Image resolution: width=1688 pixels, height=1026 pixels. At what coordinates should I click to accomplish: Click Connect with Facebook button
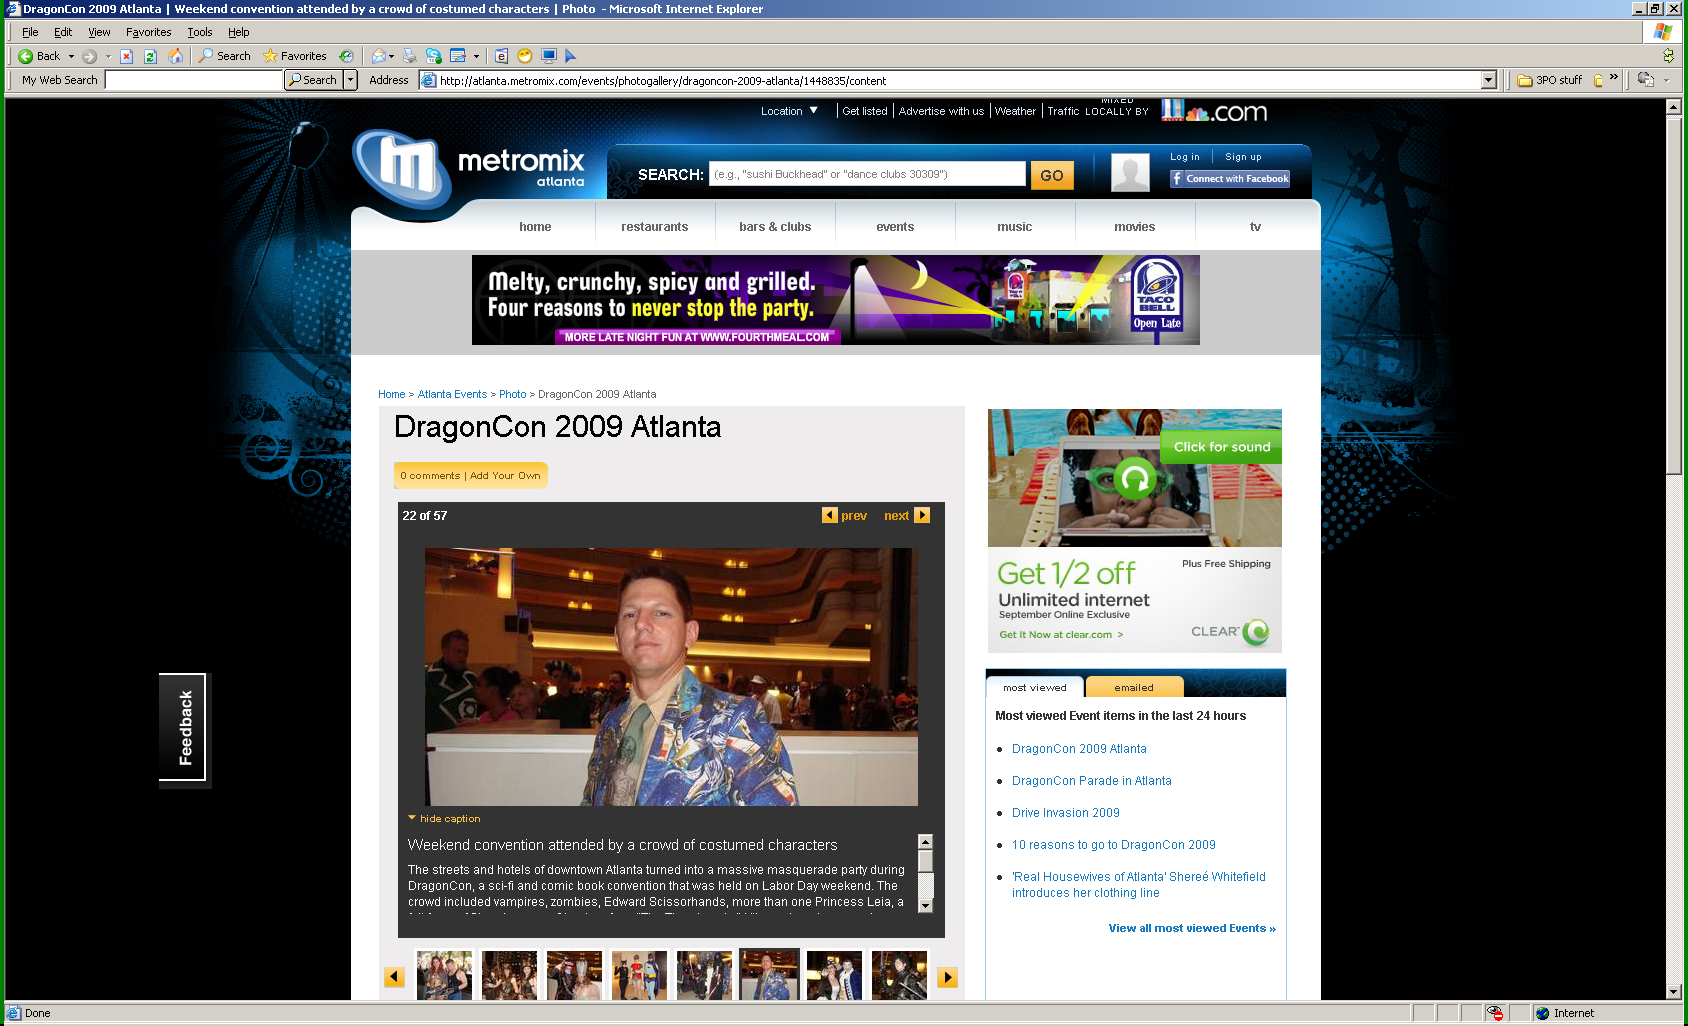point(1230,179)
